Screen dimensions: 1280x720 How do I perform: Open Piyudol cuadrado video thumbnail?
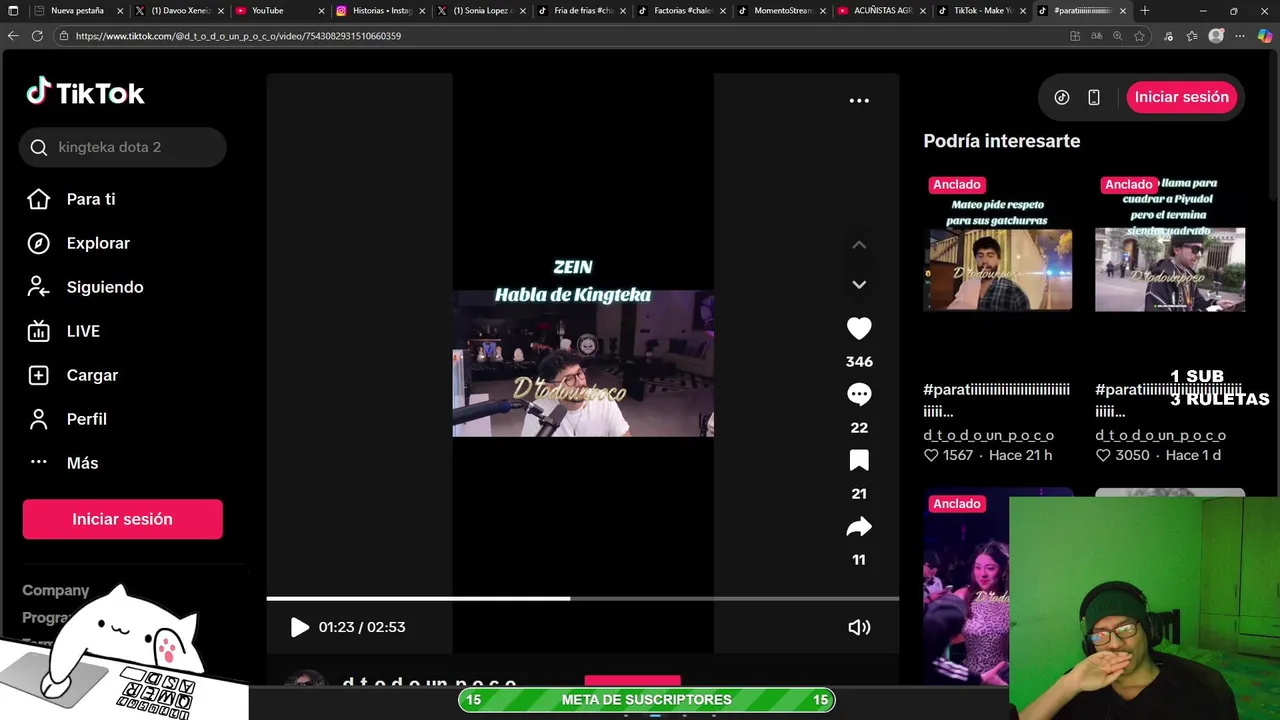point(1170,270)
